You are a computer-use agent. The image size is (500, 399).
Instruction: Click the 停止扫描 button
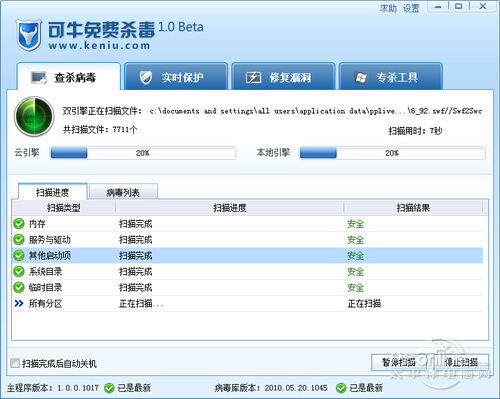pyautogui.click(x=461, y=362)
